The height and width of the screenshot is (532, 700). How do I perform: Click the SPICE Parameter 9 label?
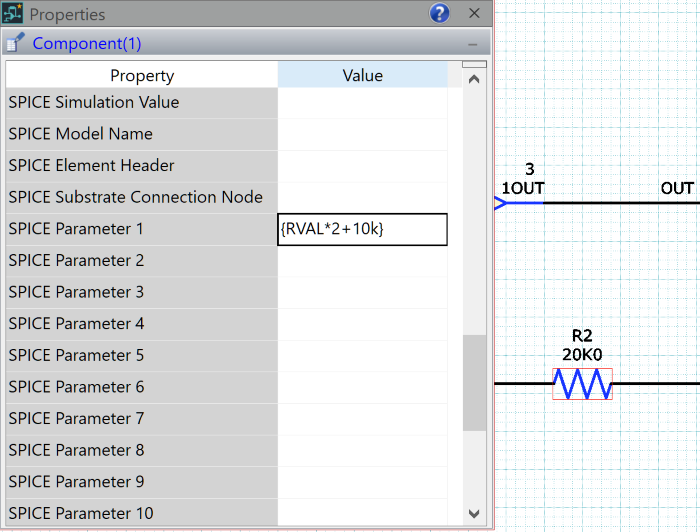click(76, 482)
